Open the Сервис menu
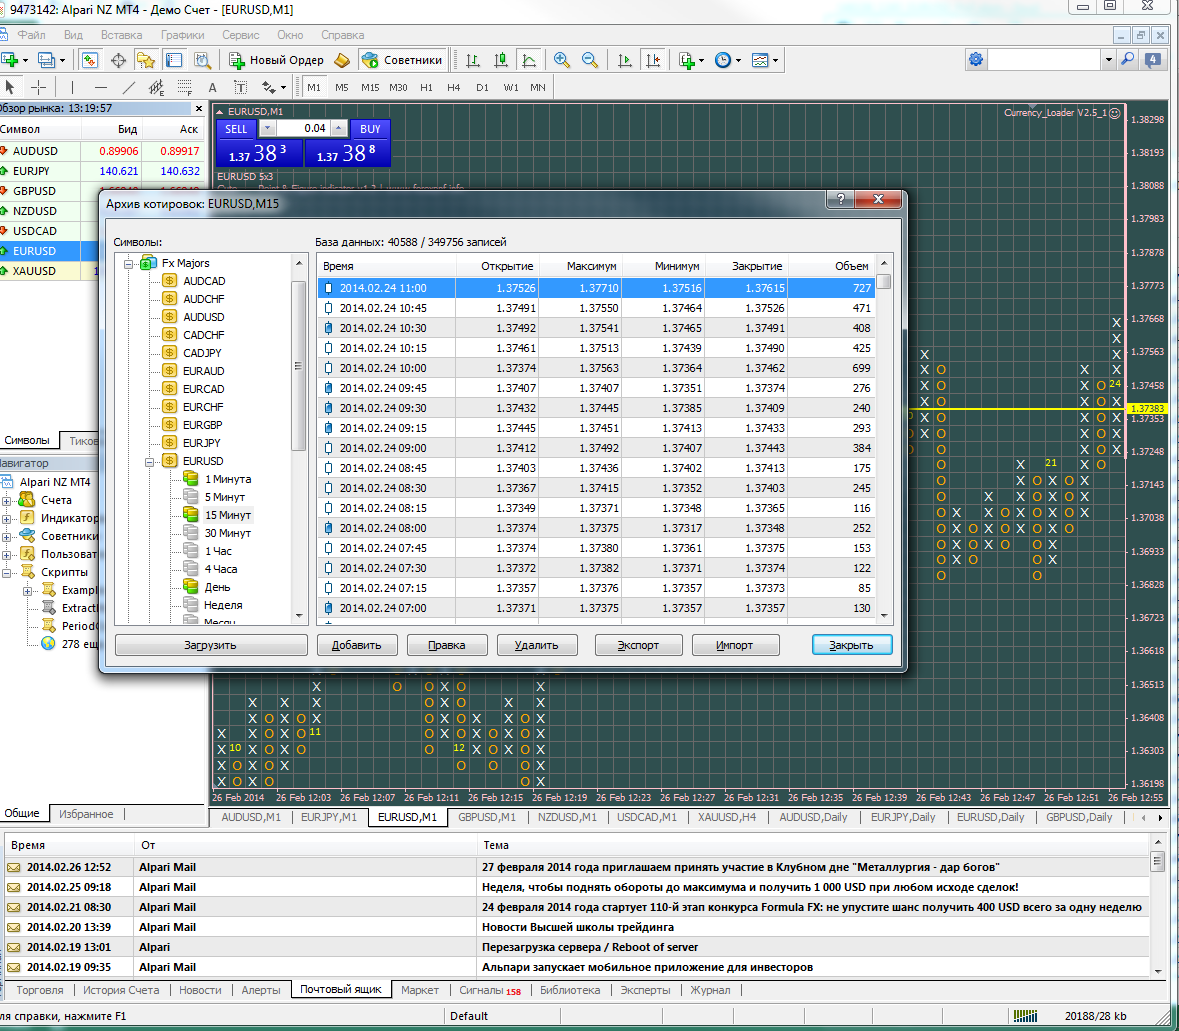This screenshot has height=1031, width=1179. tap(241, 35)
